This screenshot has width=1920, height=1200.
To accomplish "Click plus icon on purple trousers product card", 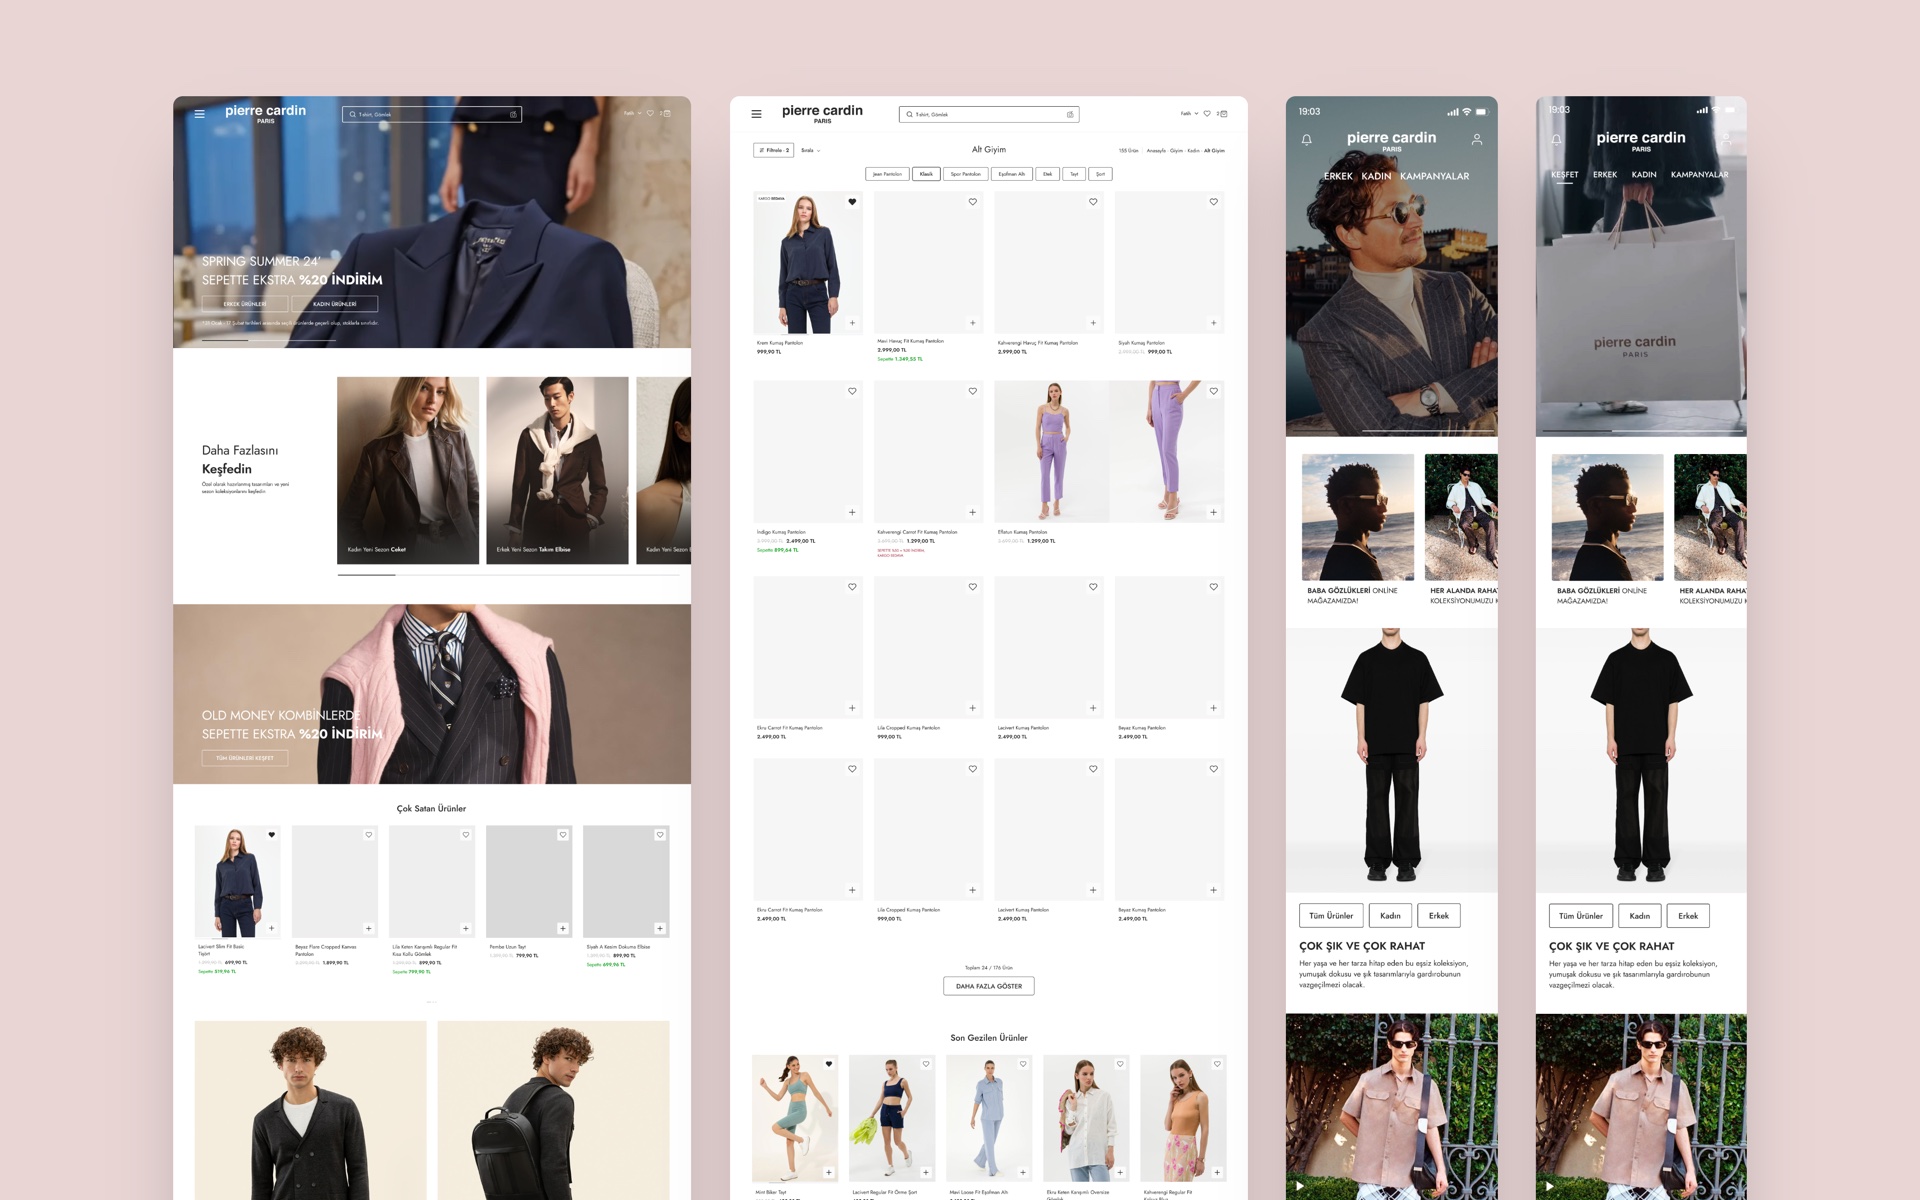I will point(1213,512).
